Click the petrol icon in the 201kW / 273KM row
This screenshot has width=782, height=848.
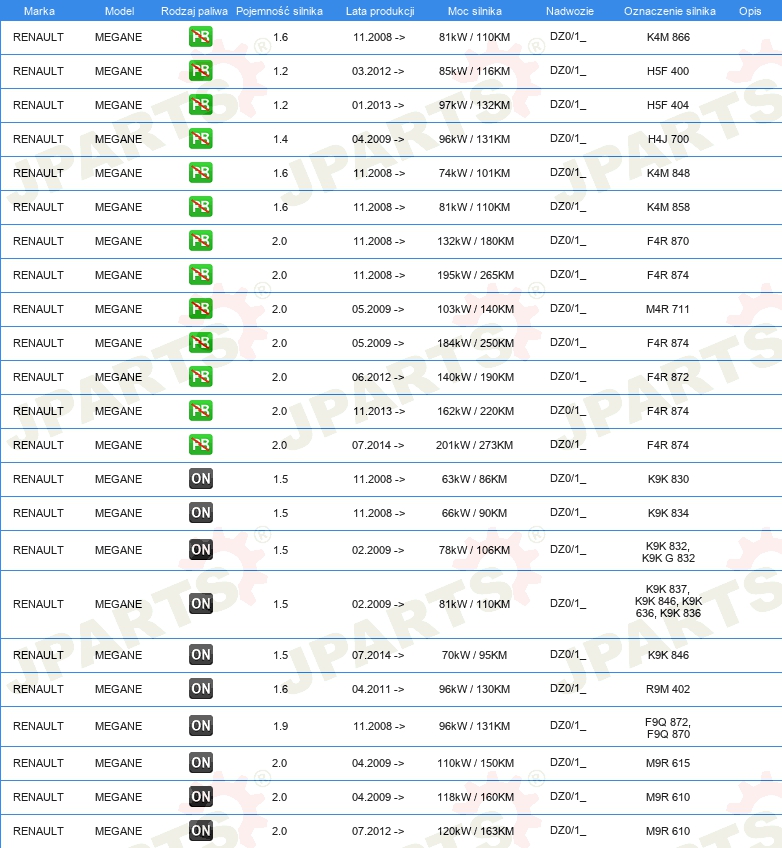click(x=201, y=445)
